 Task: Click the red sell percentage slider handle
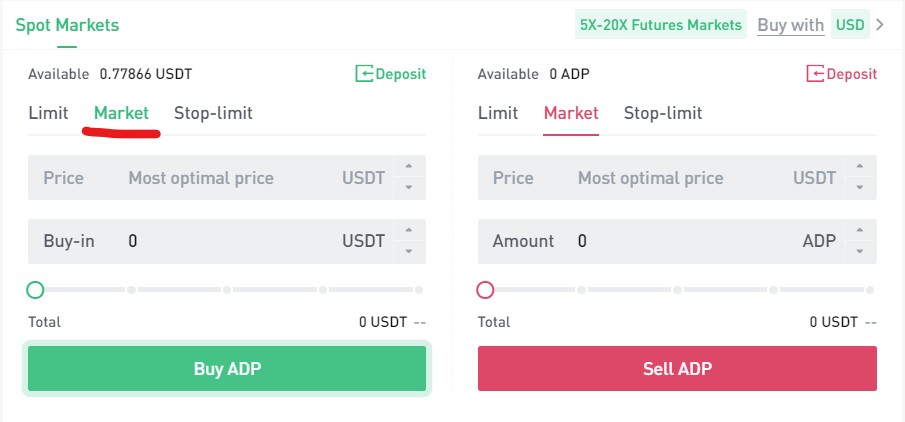486,290
